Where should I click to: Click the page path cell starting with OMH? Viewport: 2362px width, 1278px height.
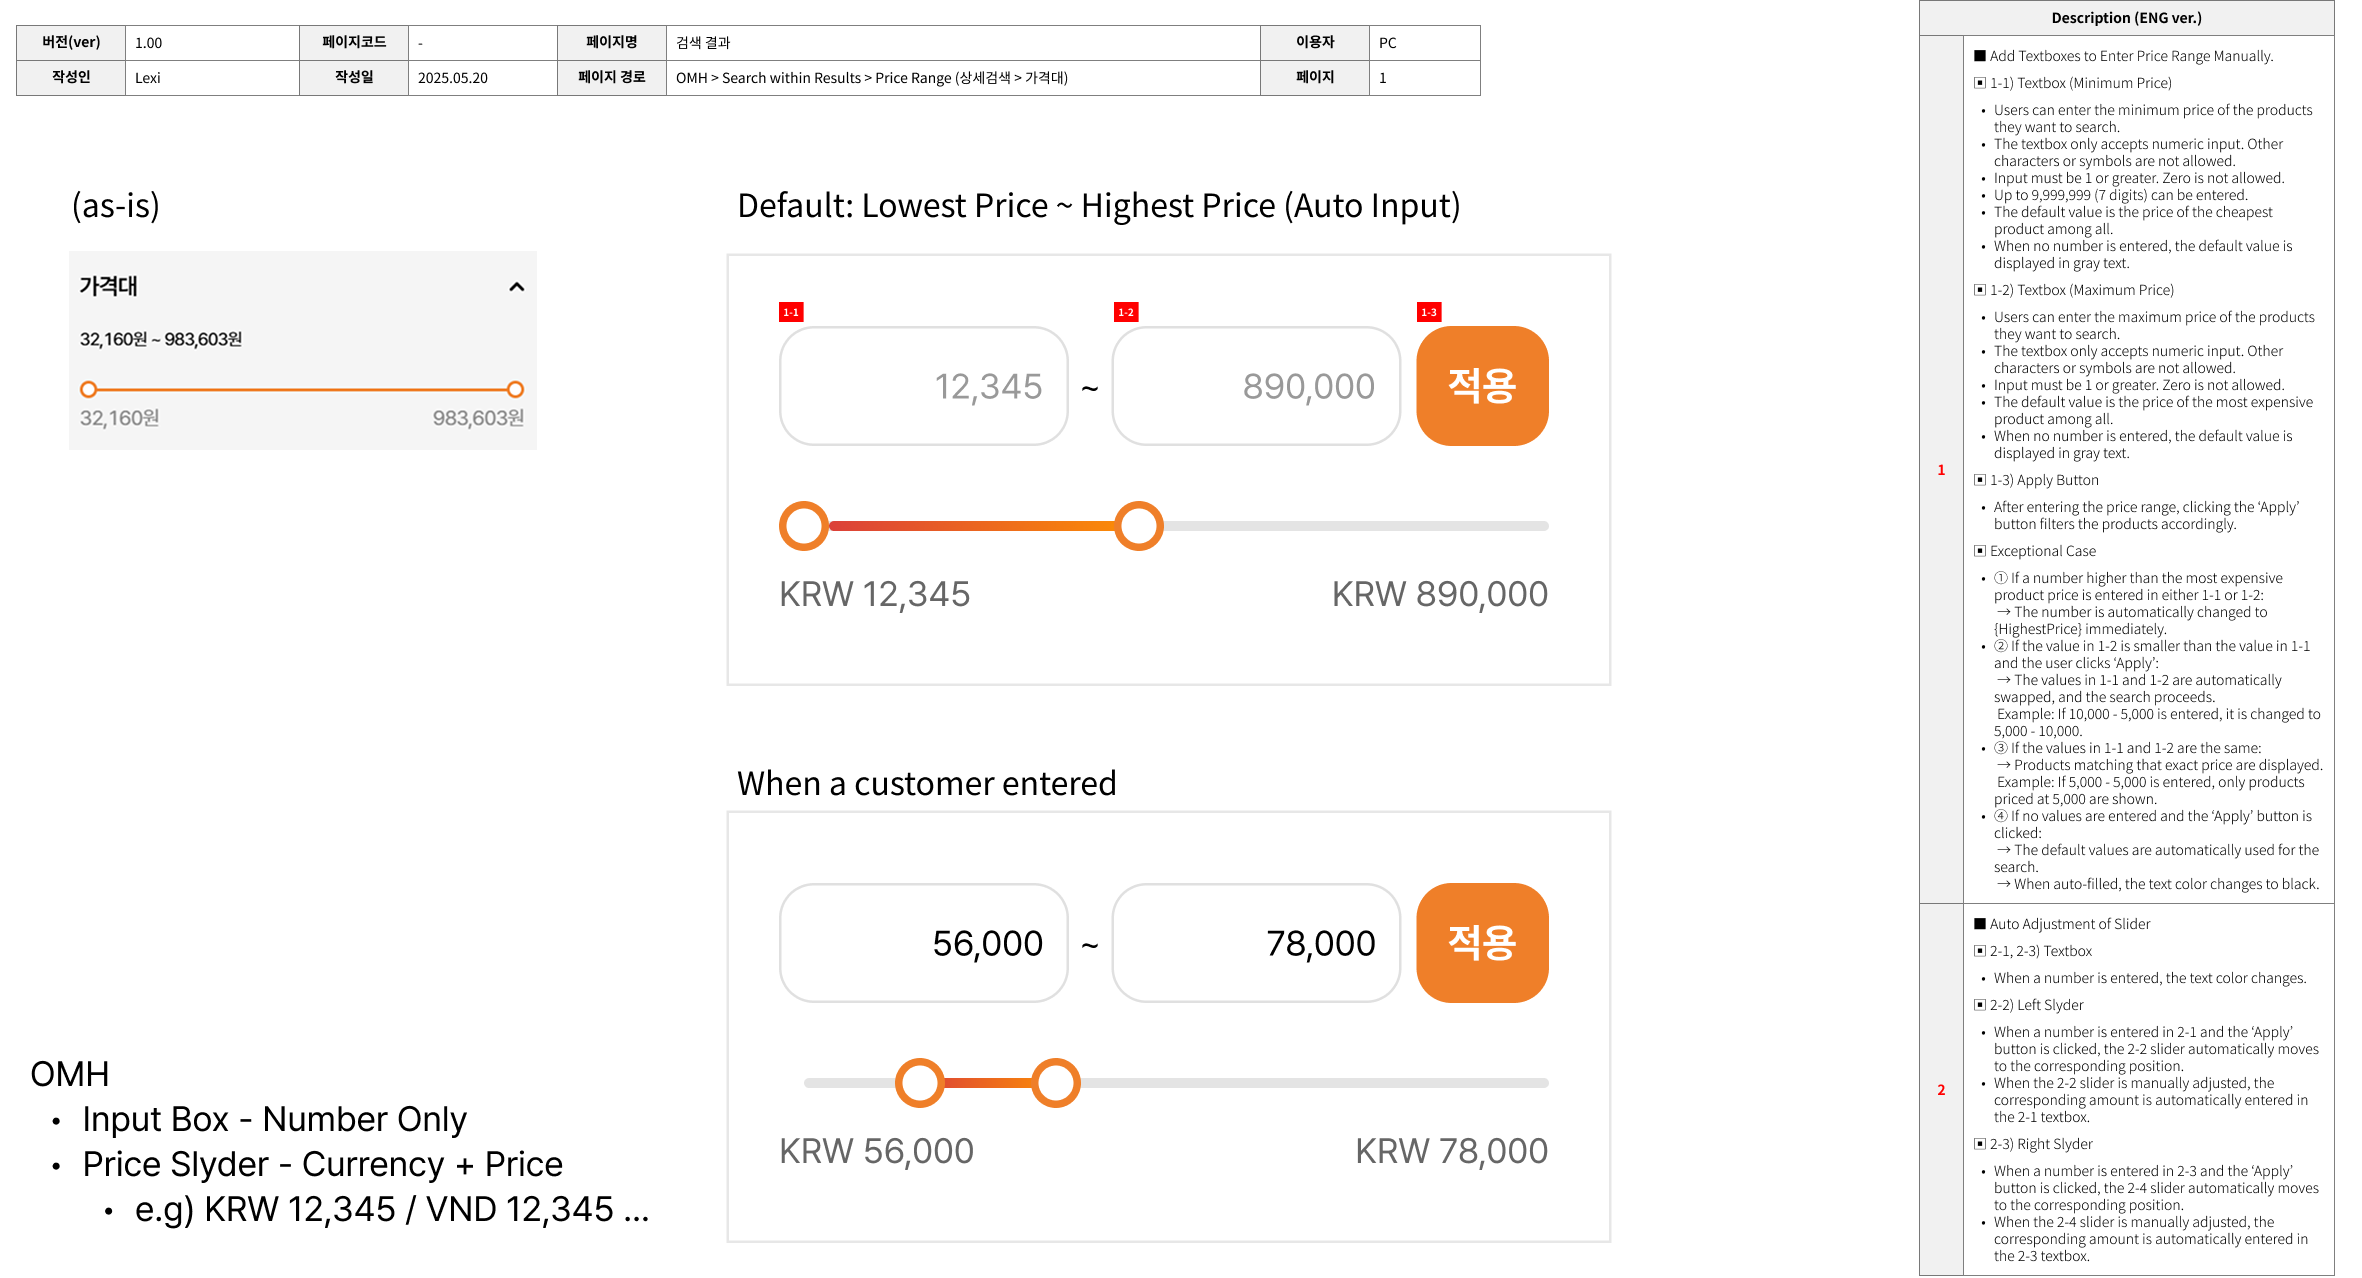pyautogui.click(x=962, y=78)
